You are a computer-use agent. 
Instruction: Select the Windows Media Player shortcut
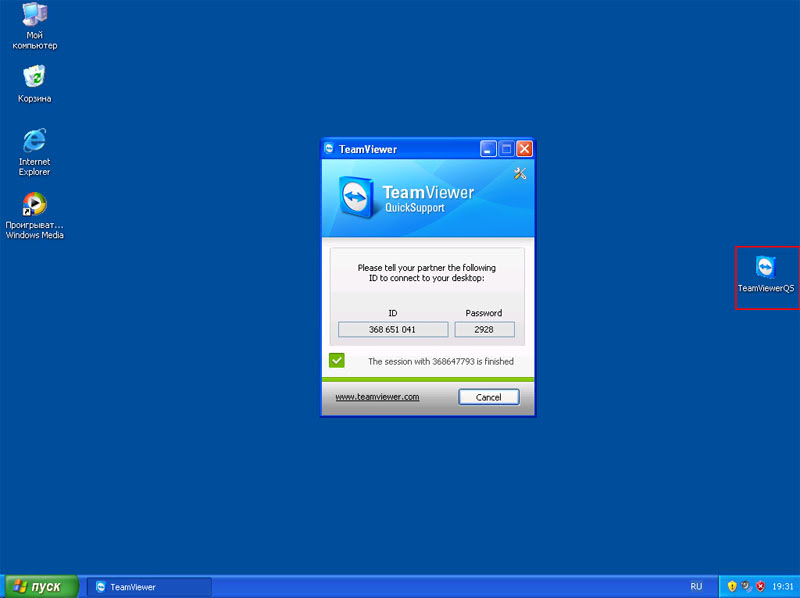click(35, 215)
